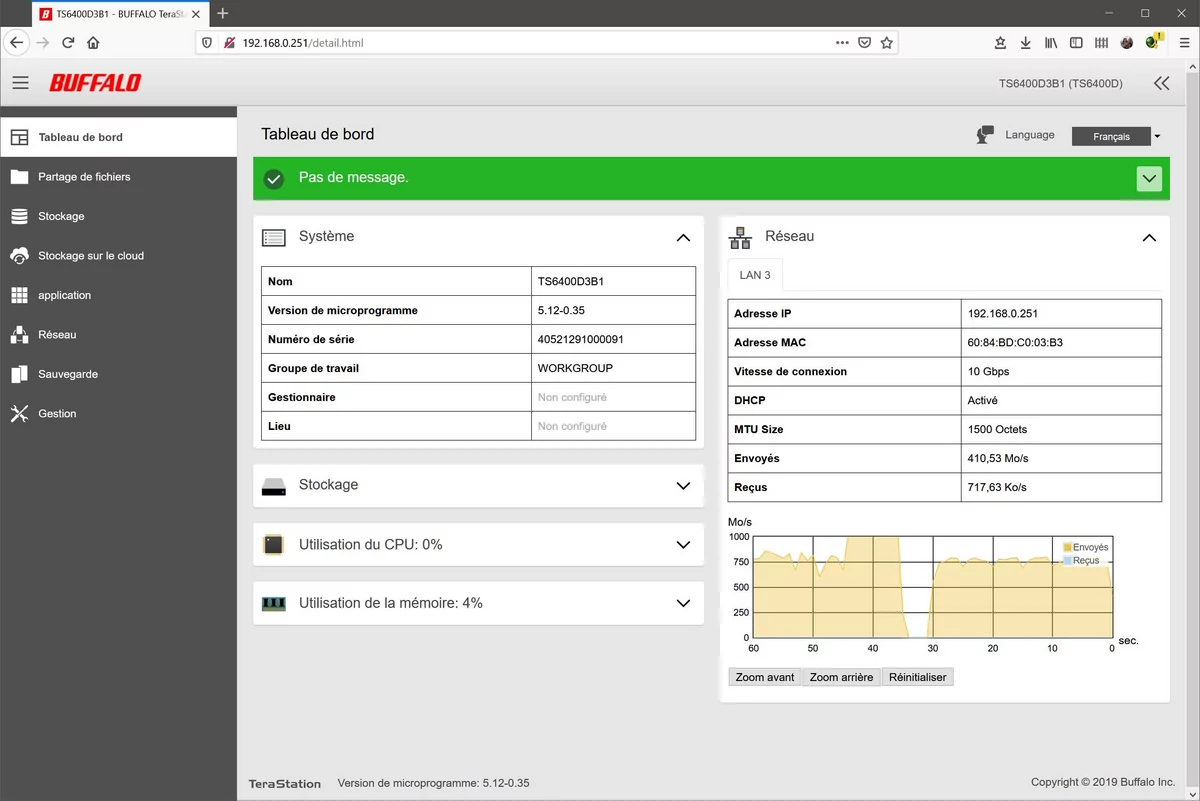The height and width of the screenshot is (801, 1200).
Task: Click the Reçus legend entry in the chart
Action: tap(1081, 560)
